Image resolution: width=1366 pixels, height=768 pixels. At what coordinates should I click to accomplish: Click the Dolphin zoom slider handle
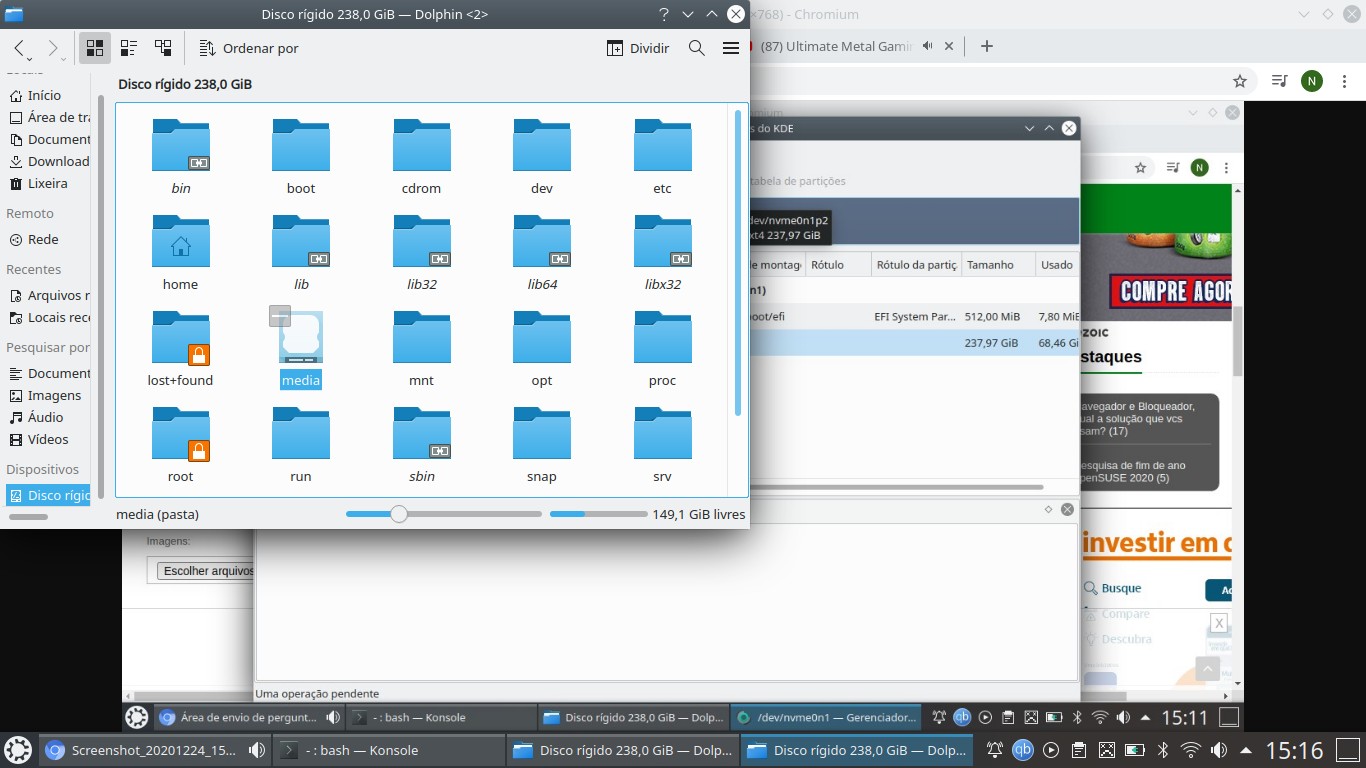(x=399, y=514)
